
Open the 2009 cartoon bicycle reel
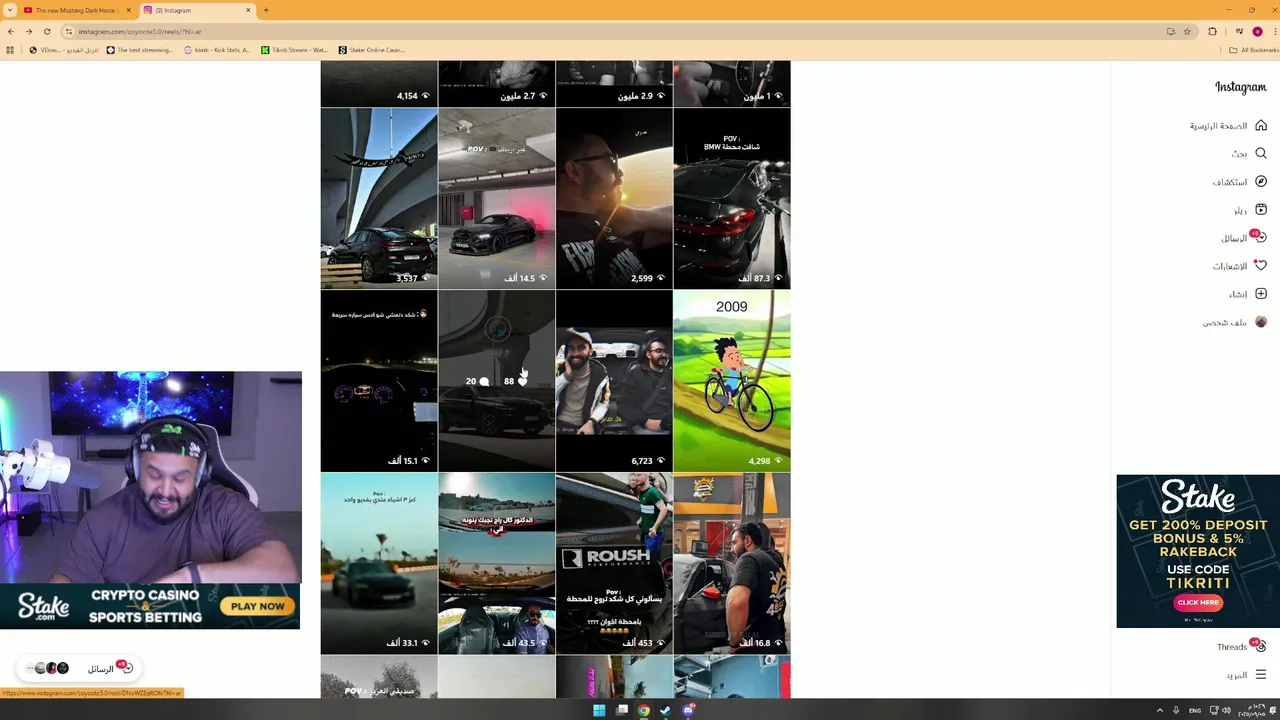732,381
